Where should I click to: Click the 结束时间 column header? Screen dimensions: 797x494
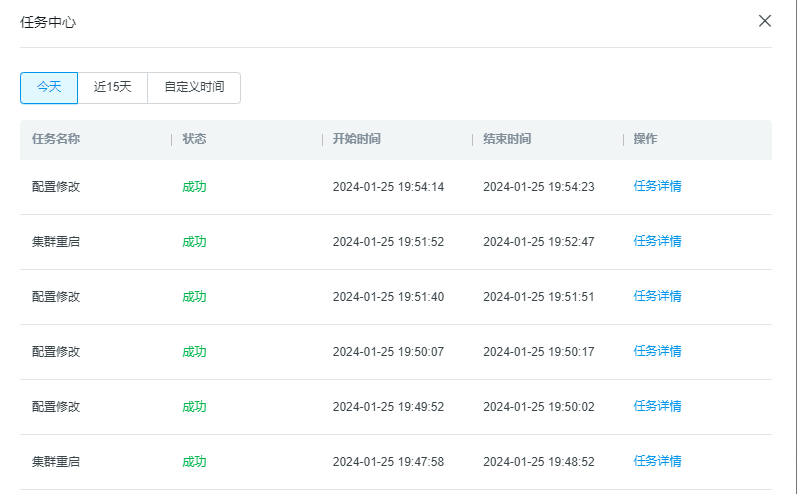click(x=507, y=139)
